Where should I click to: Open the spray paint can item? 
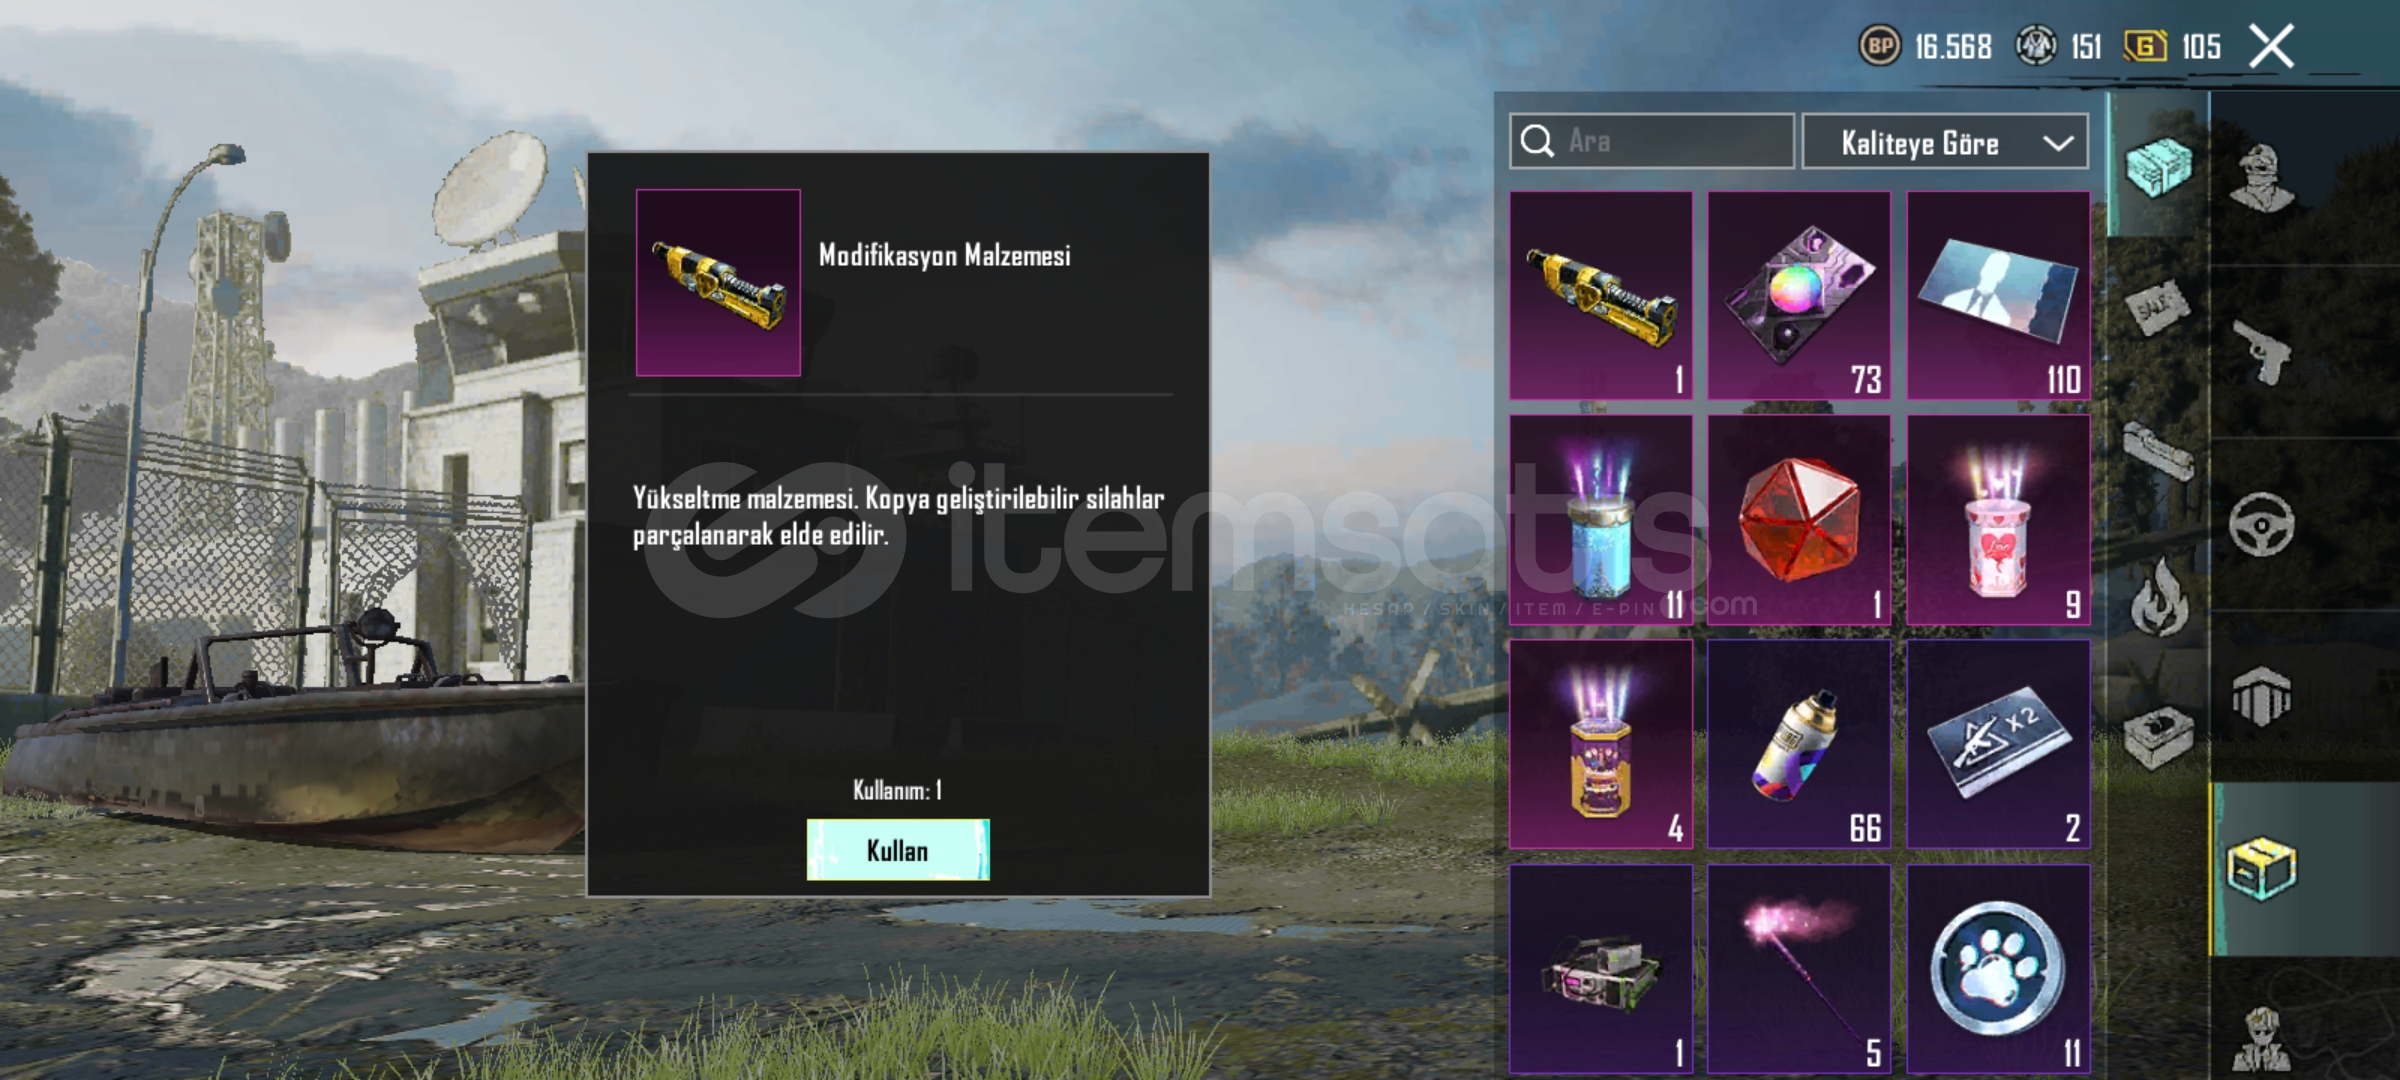tap(1799, 744)
